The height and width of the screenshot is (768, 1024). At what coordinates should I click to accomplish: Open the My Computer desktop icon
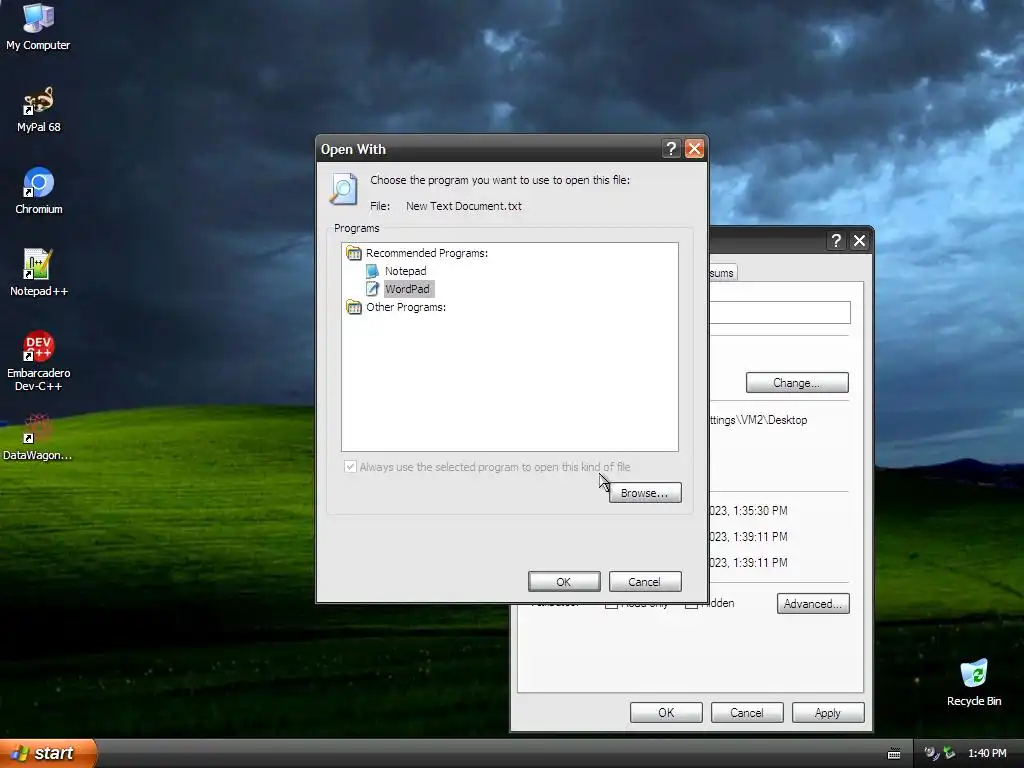click(x=38, y=27)
